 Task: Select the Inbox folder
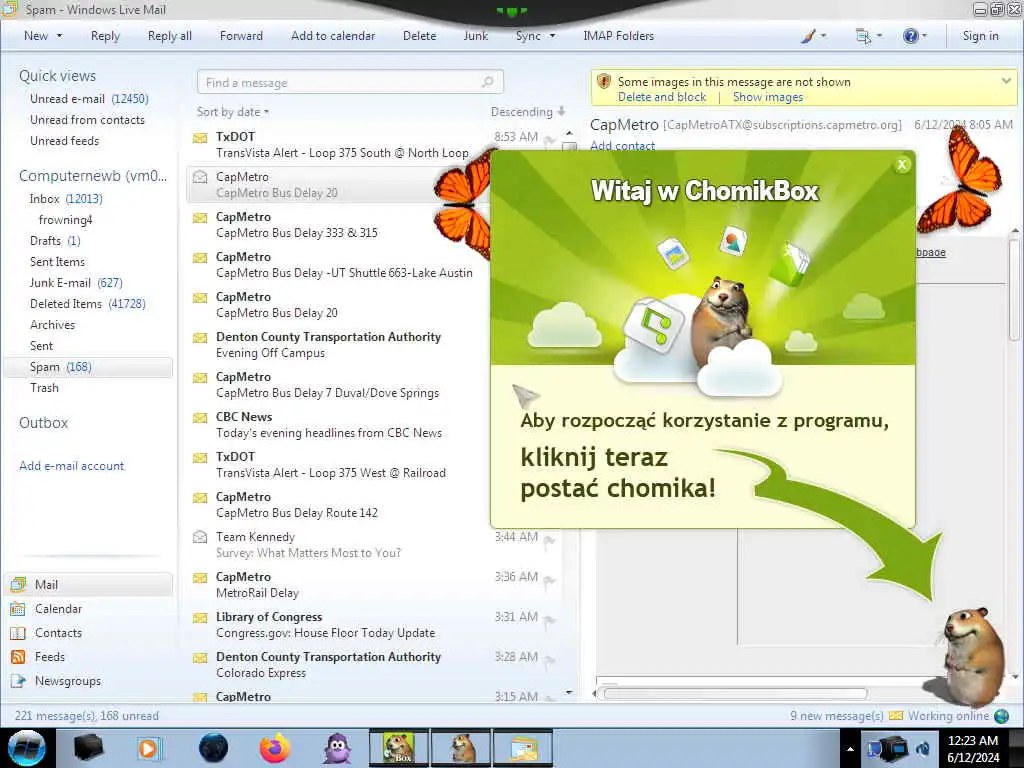(65, 199)
